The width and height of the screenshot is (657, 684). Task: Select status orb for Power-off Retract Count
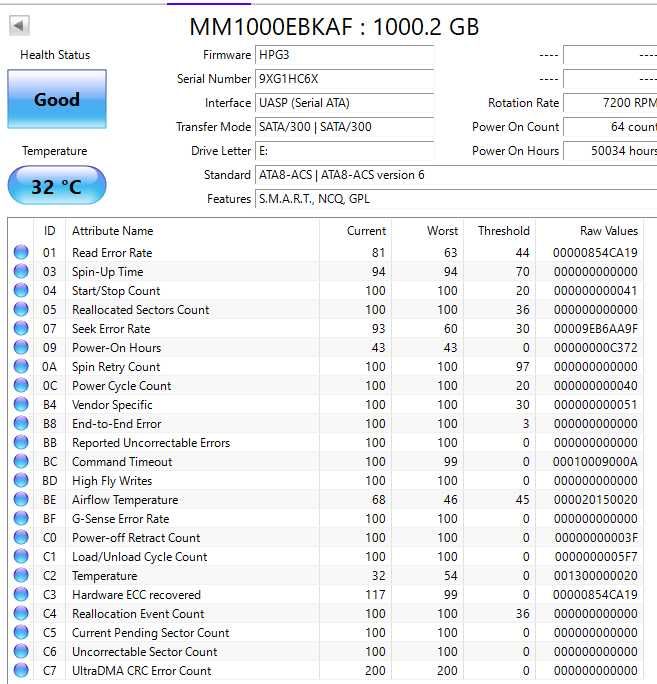(21, 537)
